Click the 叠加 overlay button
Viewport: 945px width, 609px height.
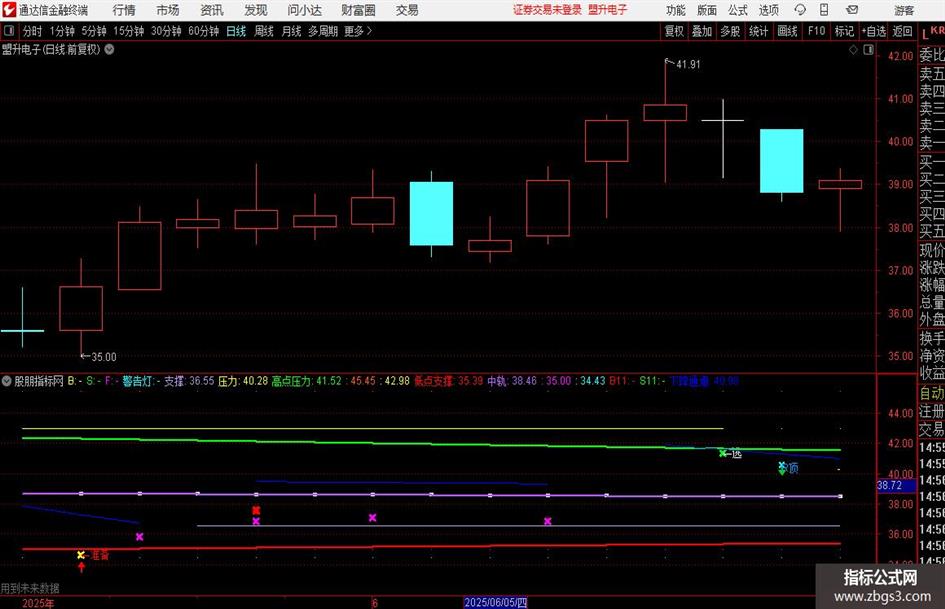(702, 31)
